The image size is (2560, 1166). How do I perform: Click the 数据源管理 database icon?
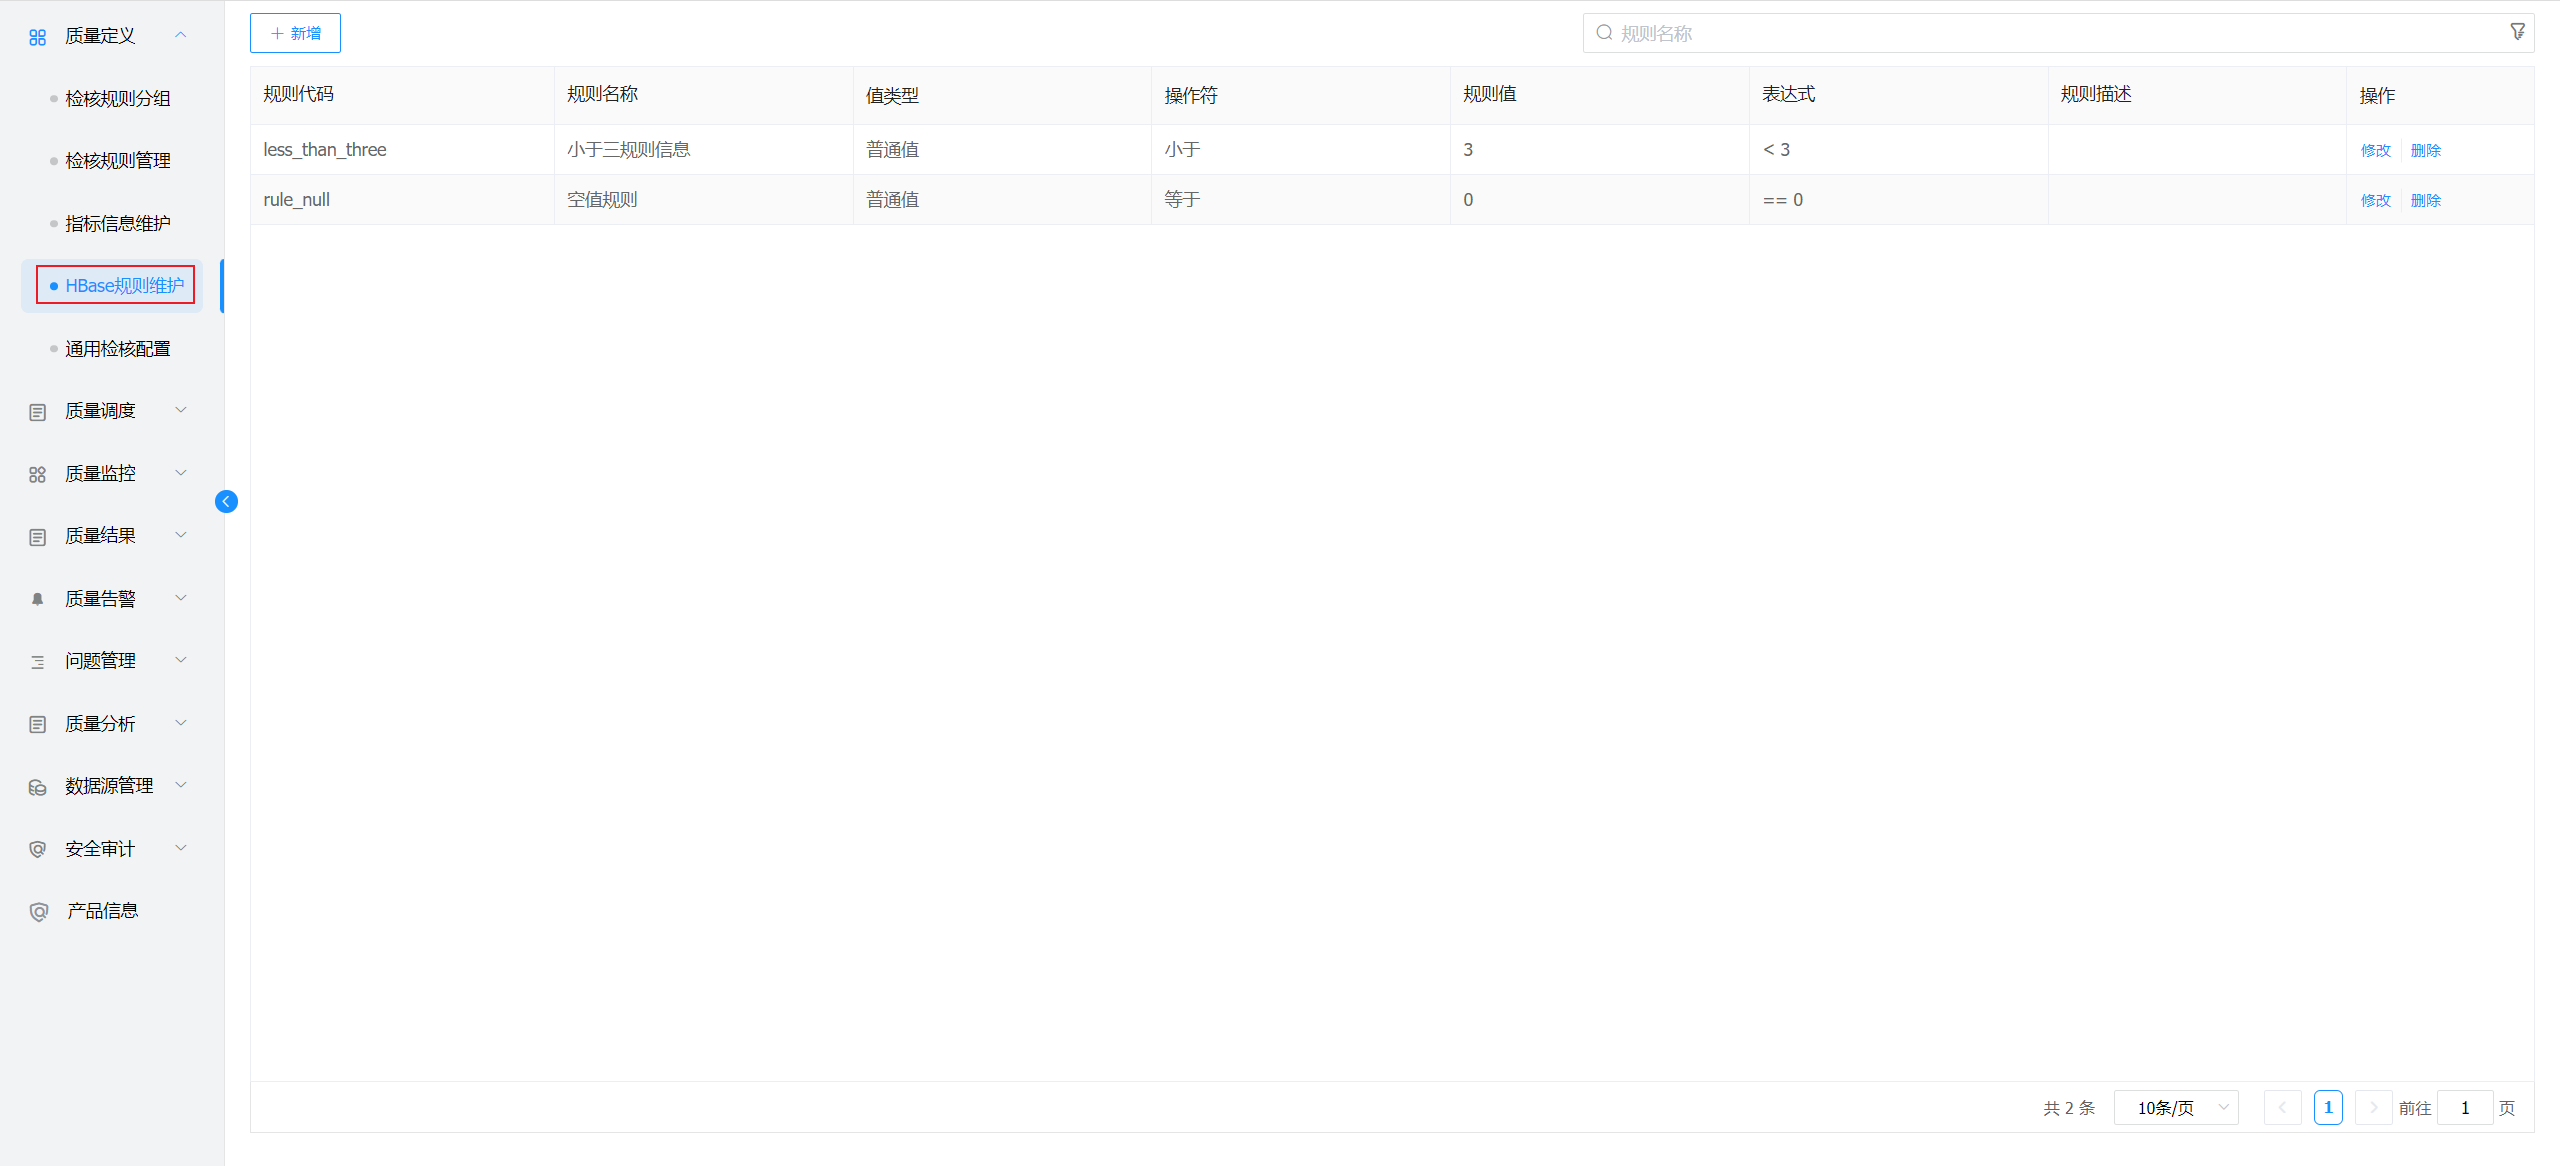pyautogui.click(x=38, y=787)
